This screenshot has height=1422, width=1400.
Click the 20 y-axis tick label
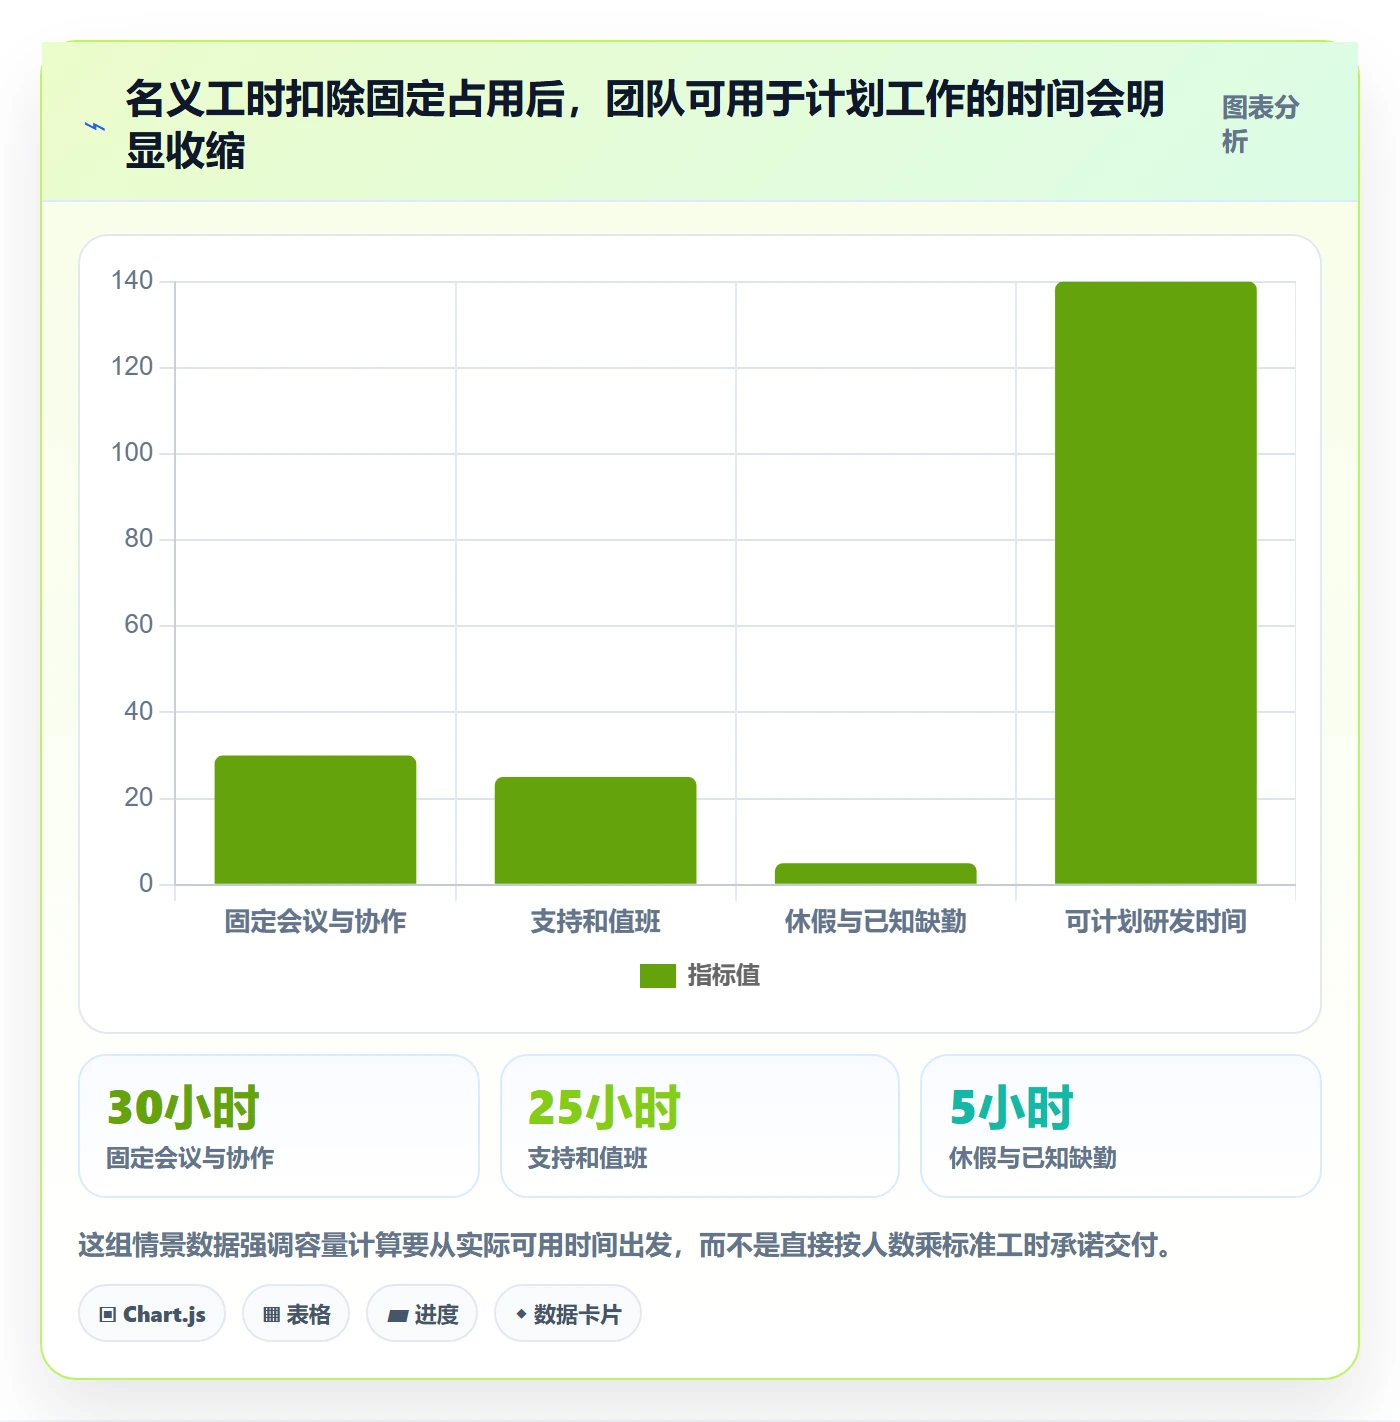tap(139, 798)
